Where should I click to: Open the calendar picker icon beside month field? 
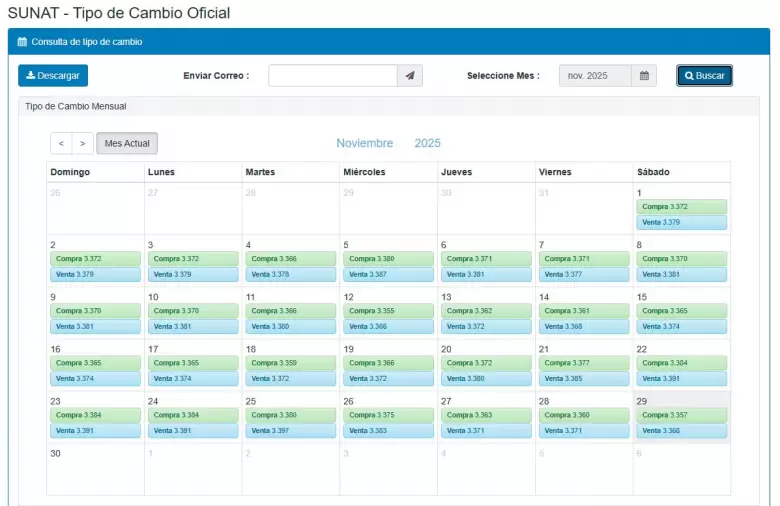click(x=644, y=76)
